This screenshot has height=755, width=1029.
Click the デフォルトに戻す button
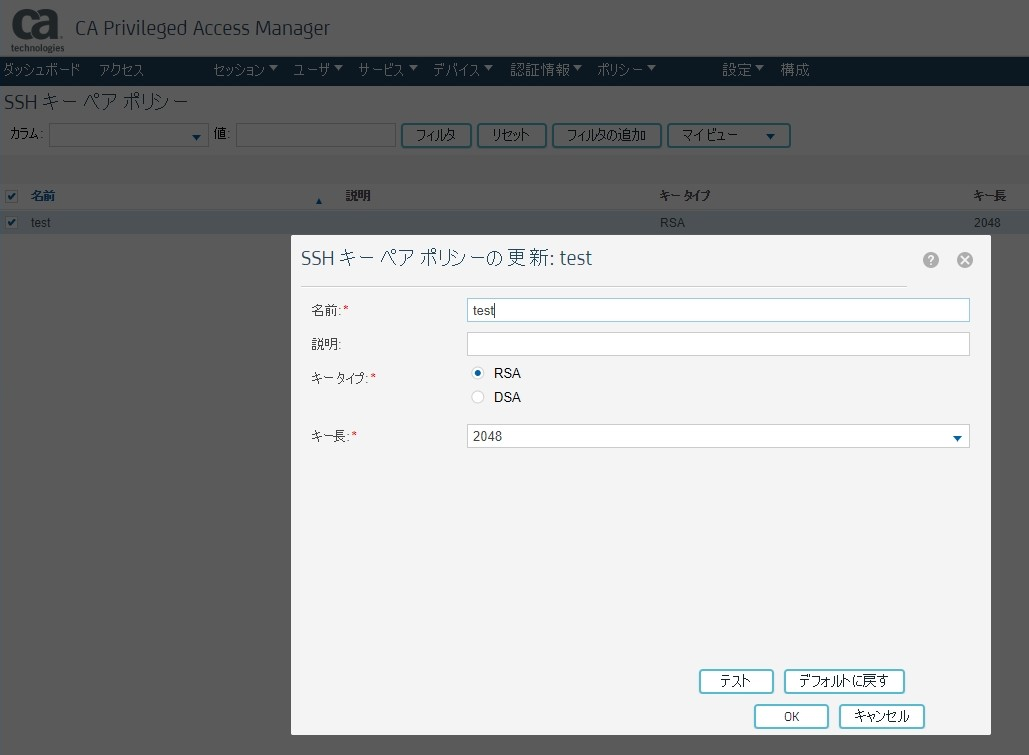[844, 682]
